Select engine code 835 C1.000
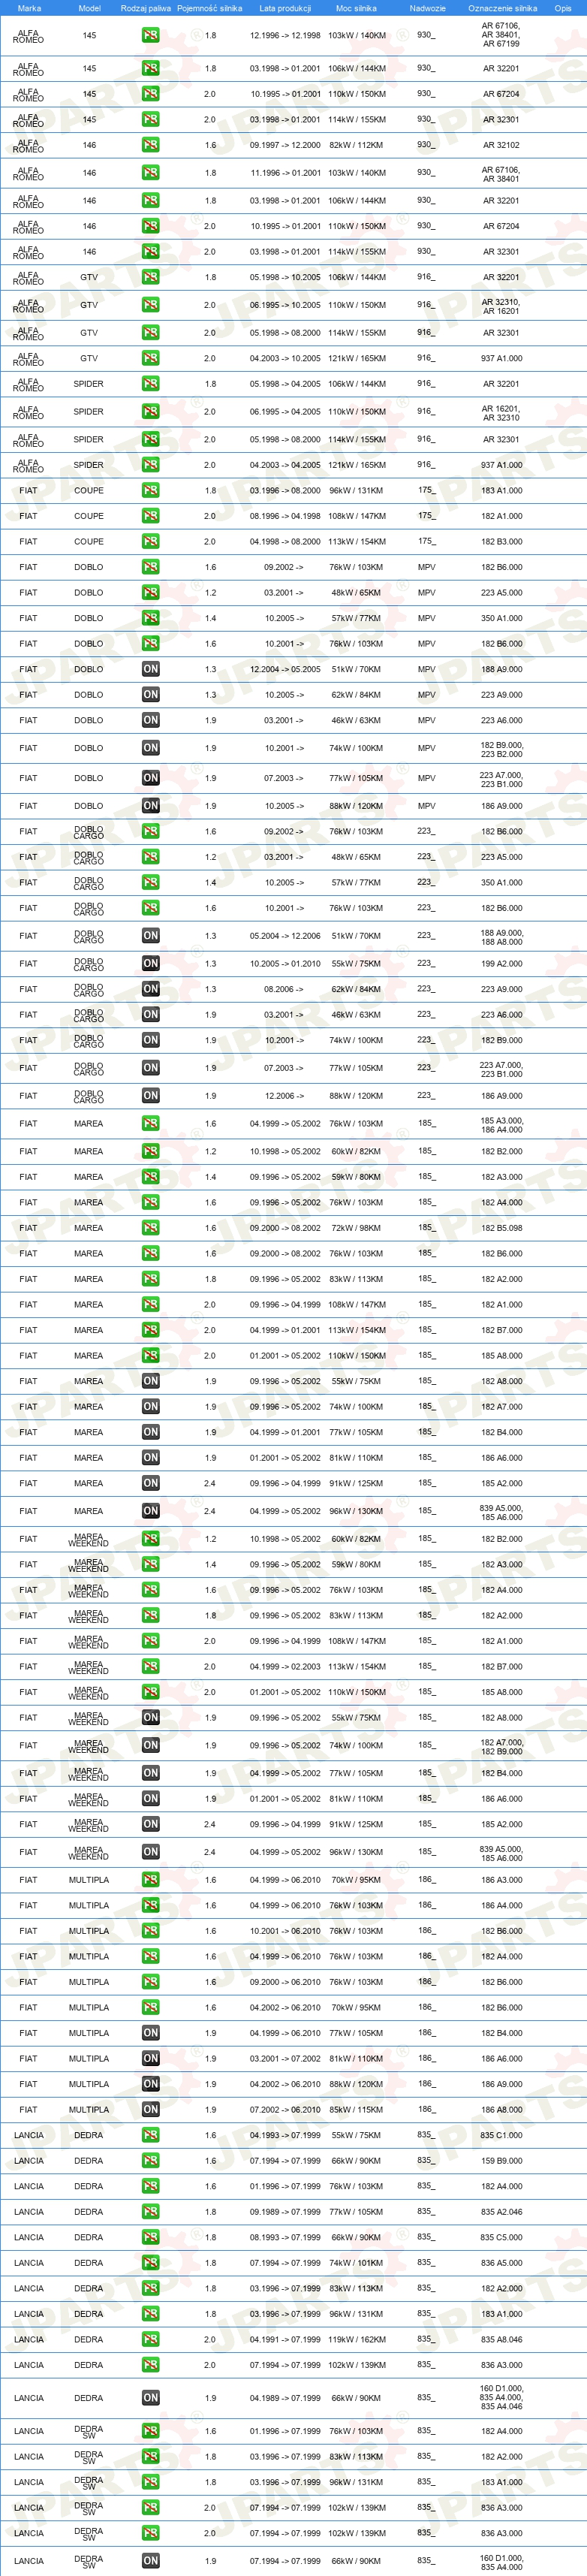This screenshot has height=2576, width=587. (x=501, y=2135)
